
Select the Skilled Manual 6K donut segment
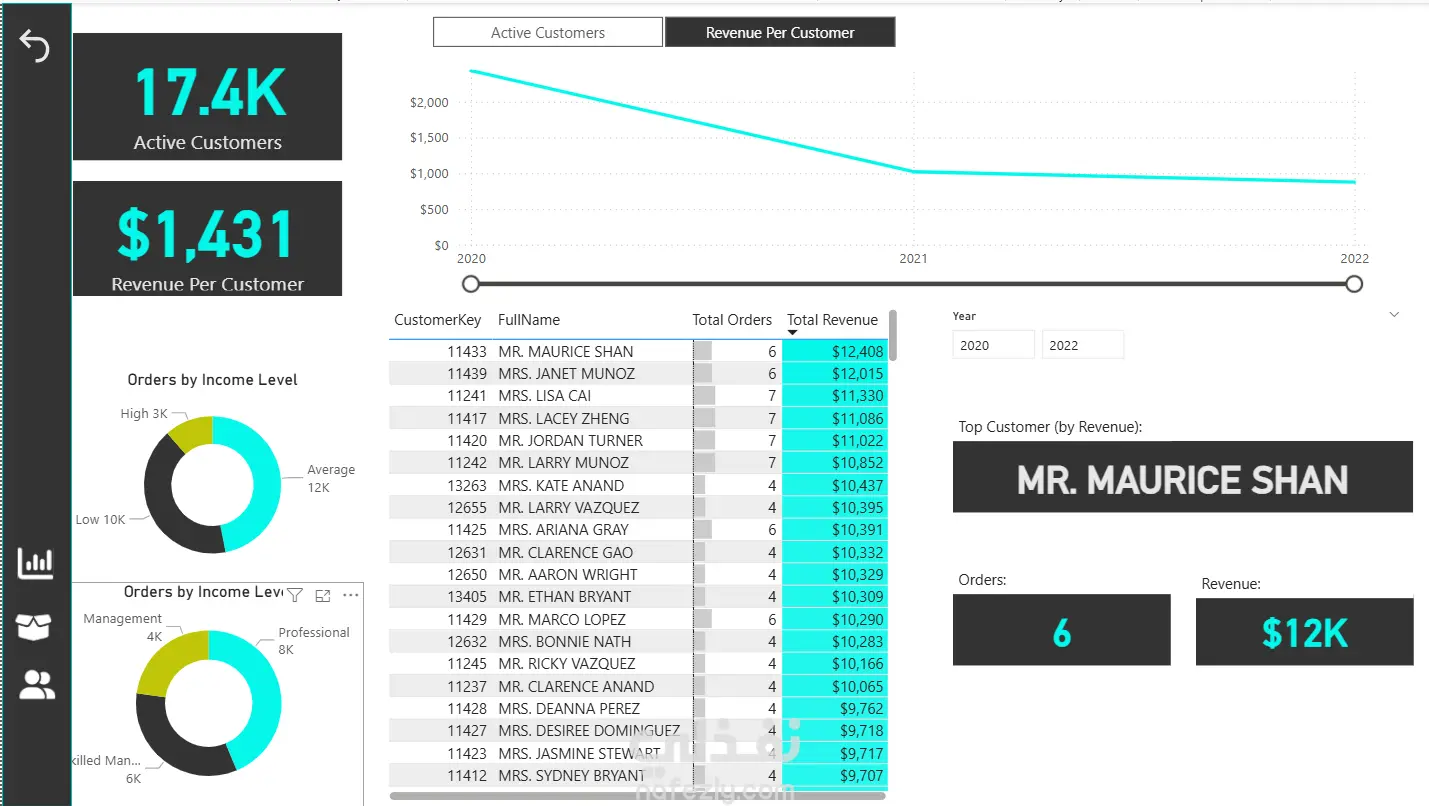pos(170,745)
